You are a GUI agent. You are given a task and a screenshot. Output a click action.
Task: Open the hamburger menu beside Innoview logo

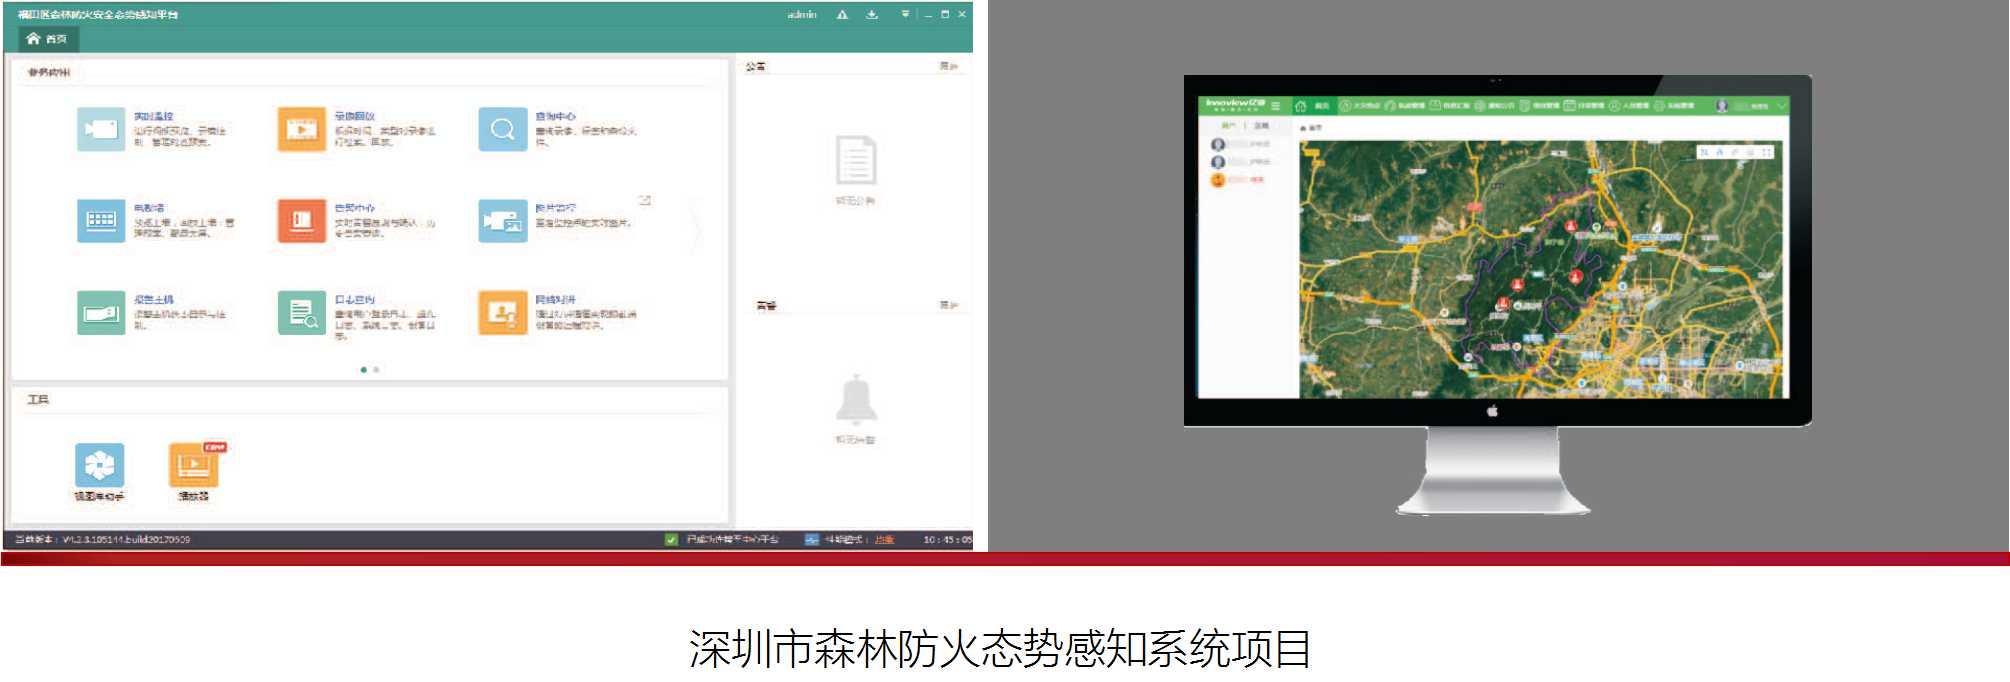(1276, 105)
